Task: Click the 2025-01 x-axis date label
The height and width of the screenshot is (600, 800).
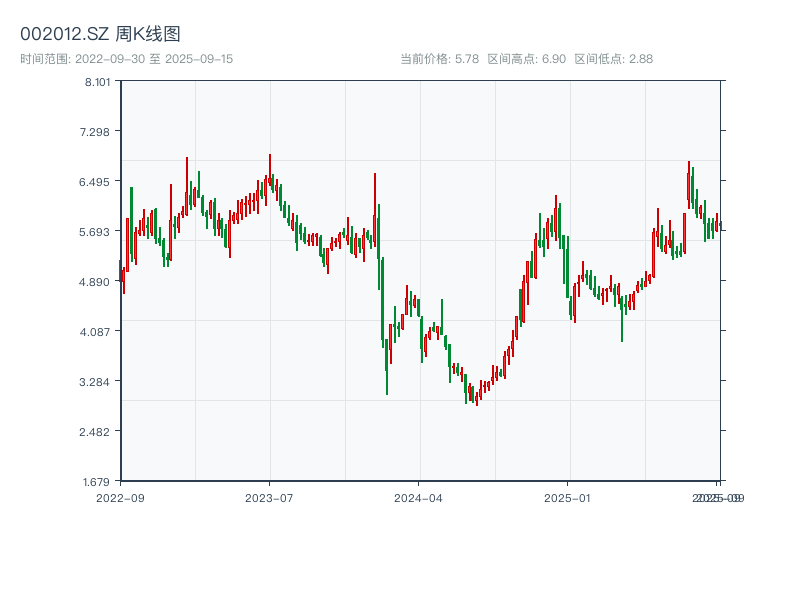Action: [569, 497]
